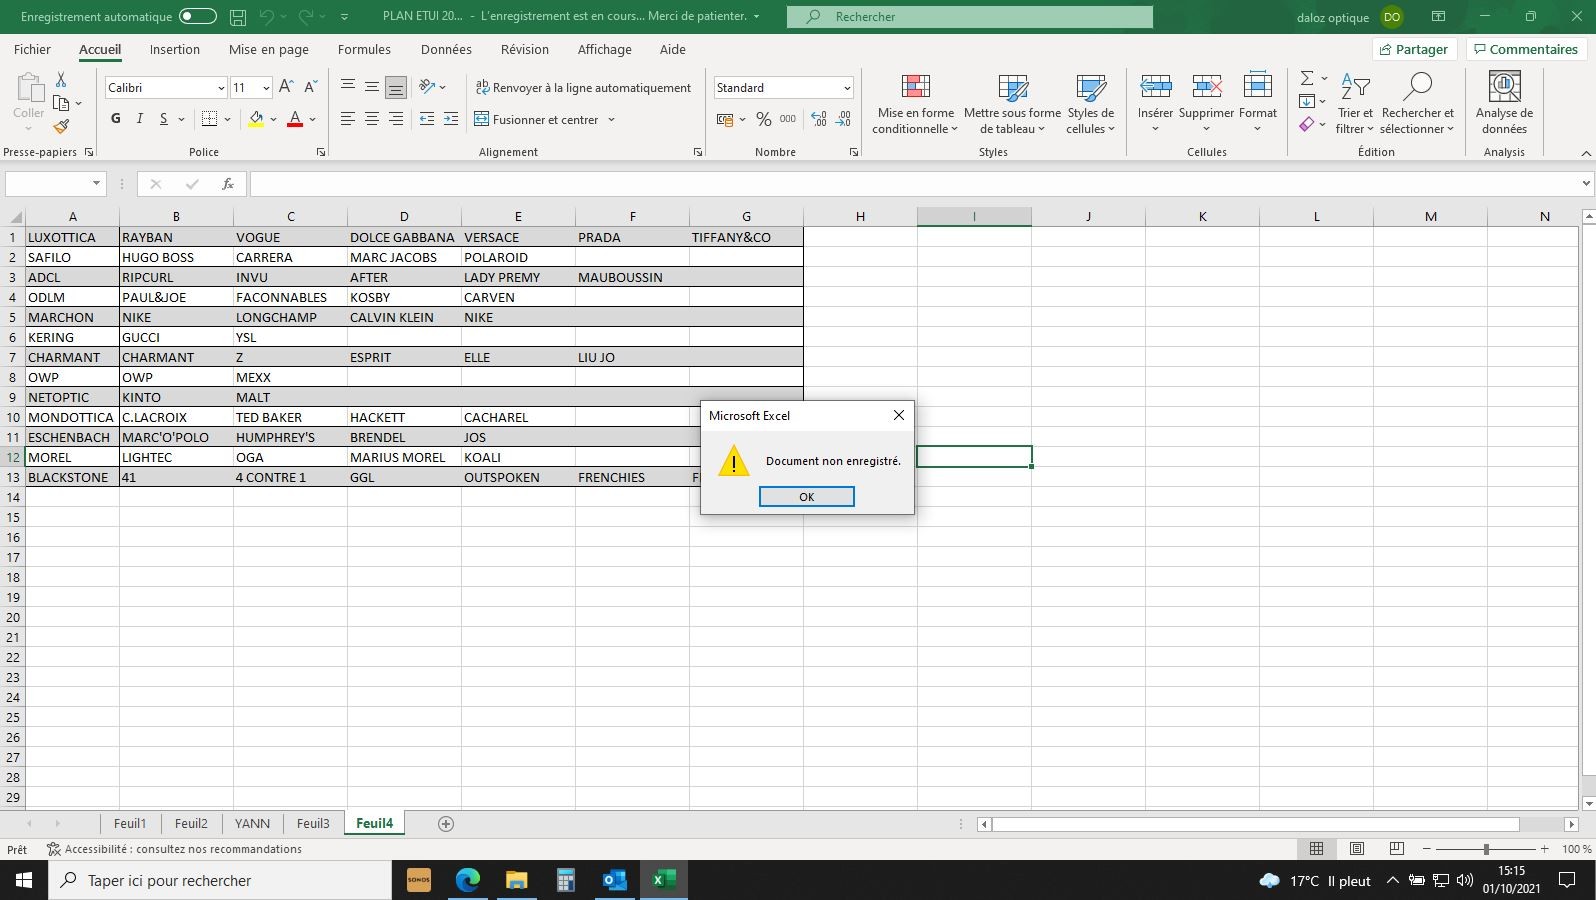Add a new sheet with plus icon

(446, 823)
